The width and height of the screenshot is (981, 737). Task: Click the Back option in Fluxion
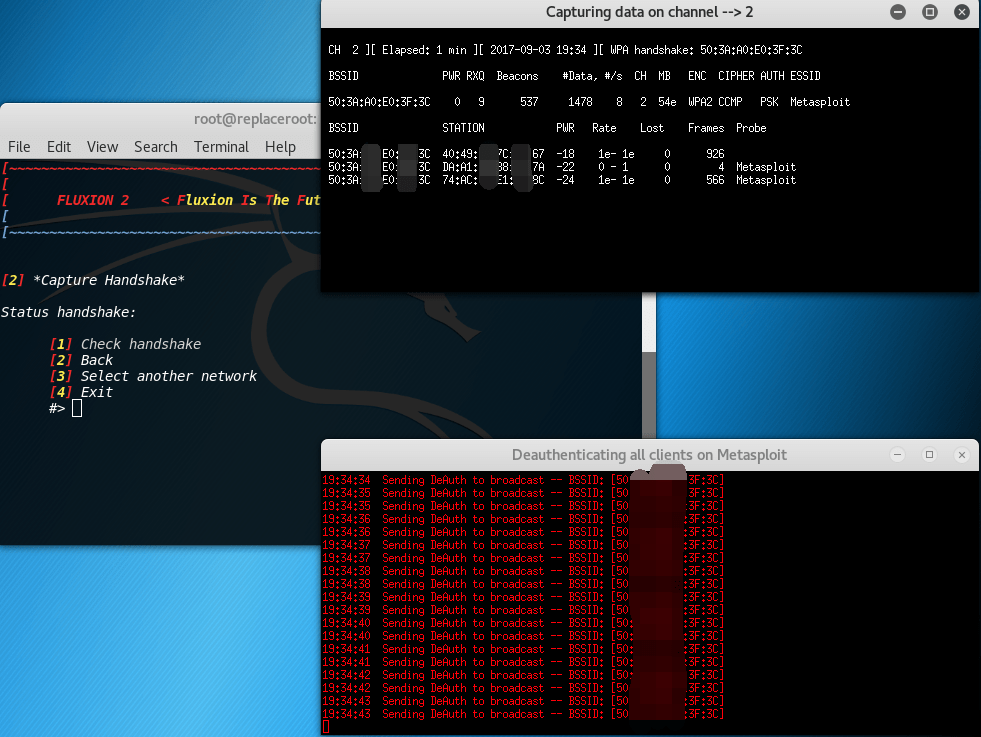click(96, 360)
